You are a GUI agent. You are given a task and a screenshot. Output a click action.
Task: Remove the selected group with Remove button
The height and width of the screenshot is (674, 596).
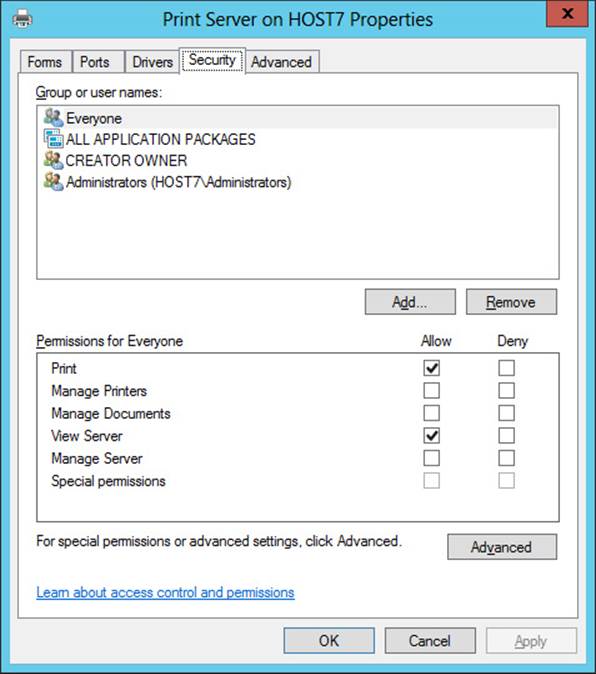511,302
